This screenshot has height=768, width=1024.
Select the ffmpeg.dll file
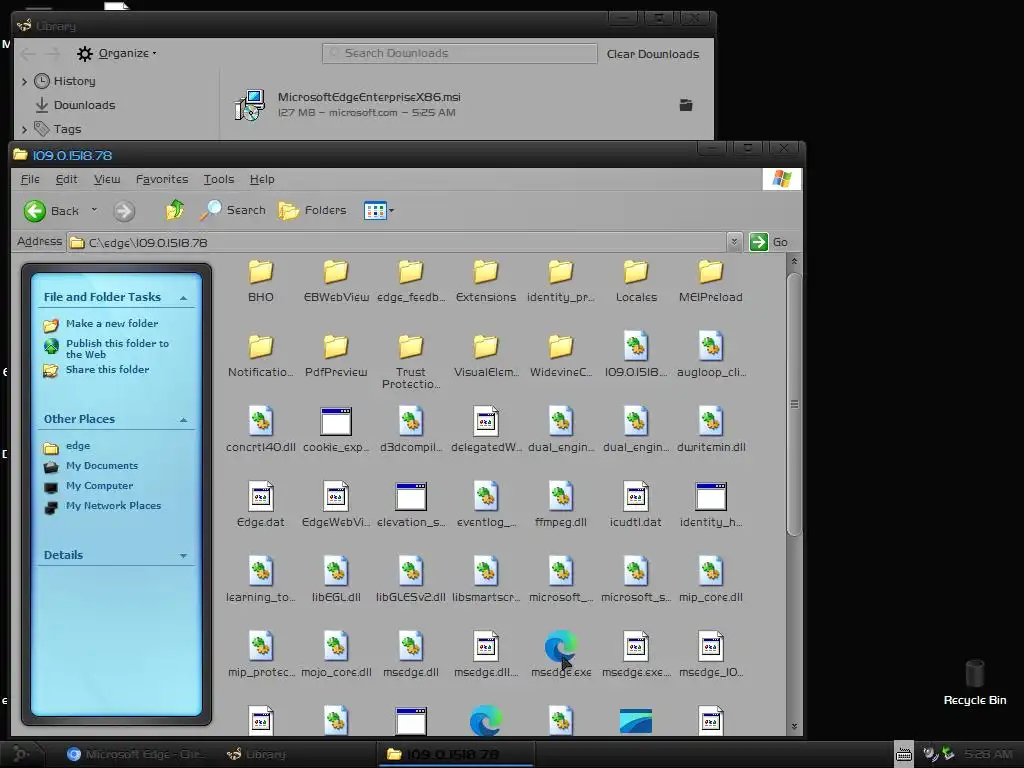(x=561, y=496)
